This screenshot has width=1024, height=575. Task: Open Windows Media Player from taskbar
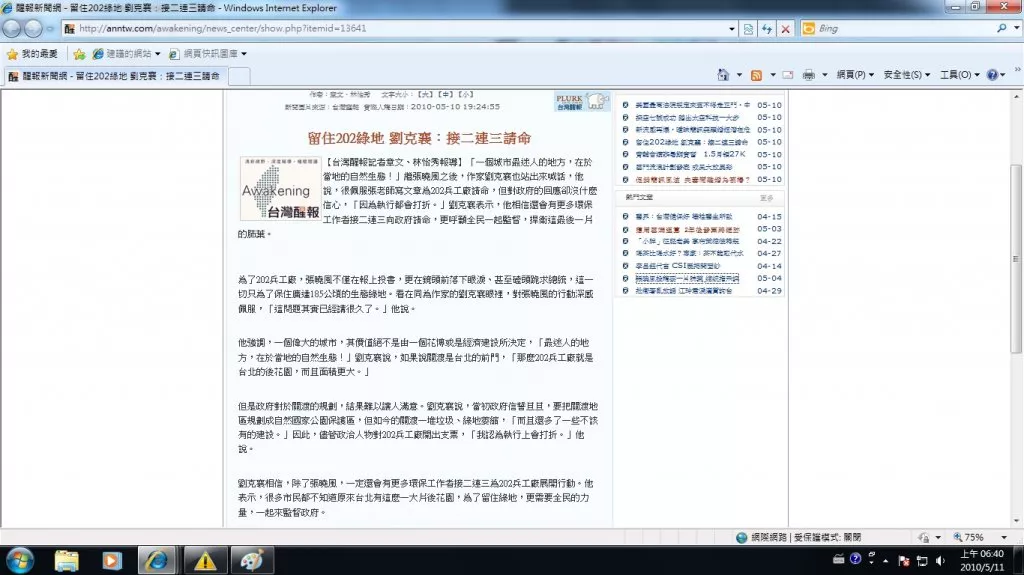(x=112, y=559)
